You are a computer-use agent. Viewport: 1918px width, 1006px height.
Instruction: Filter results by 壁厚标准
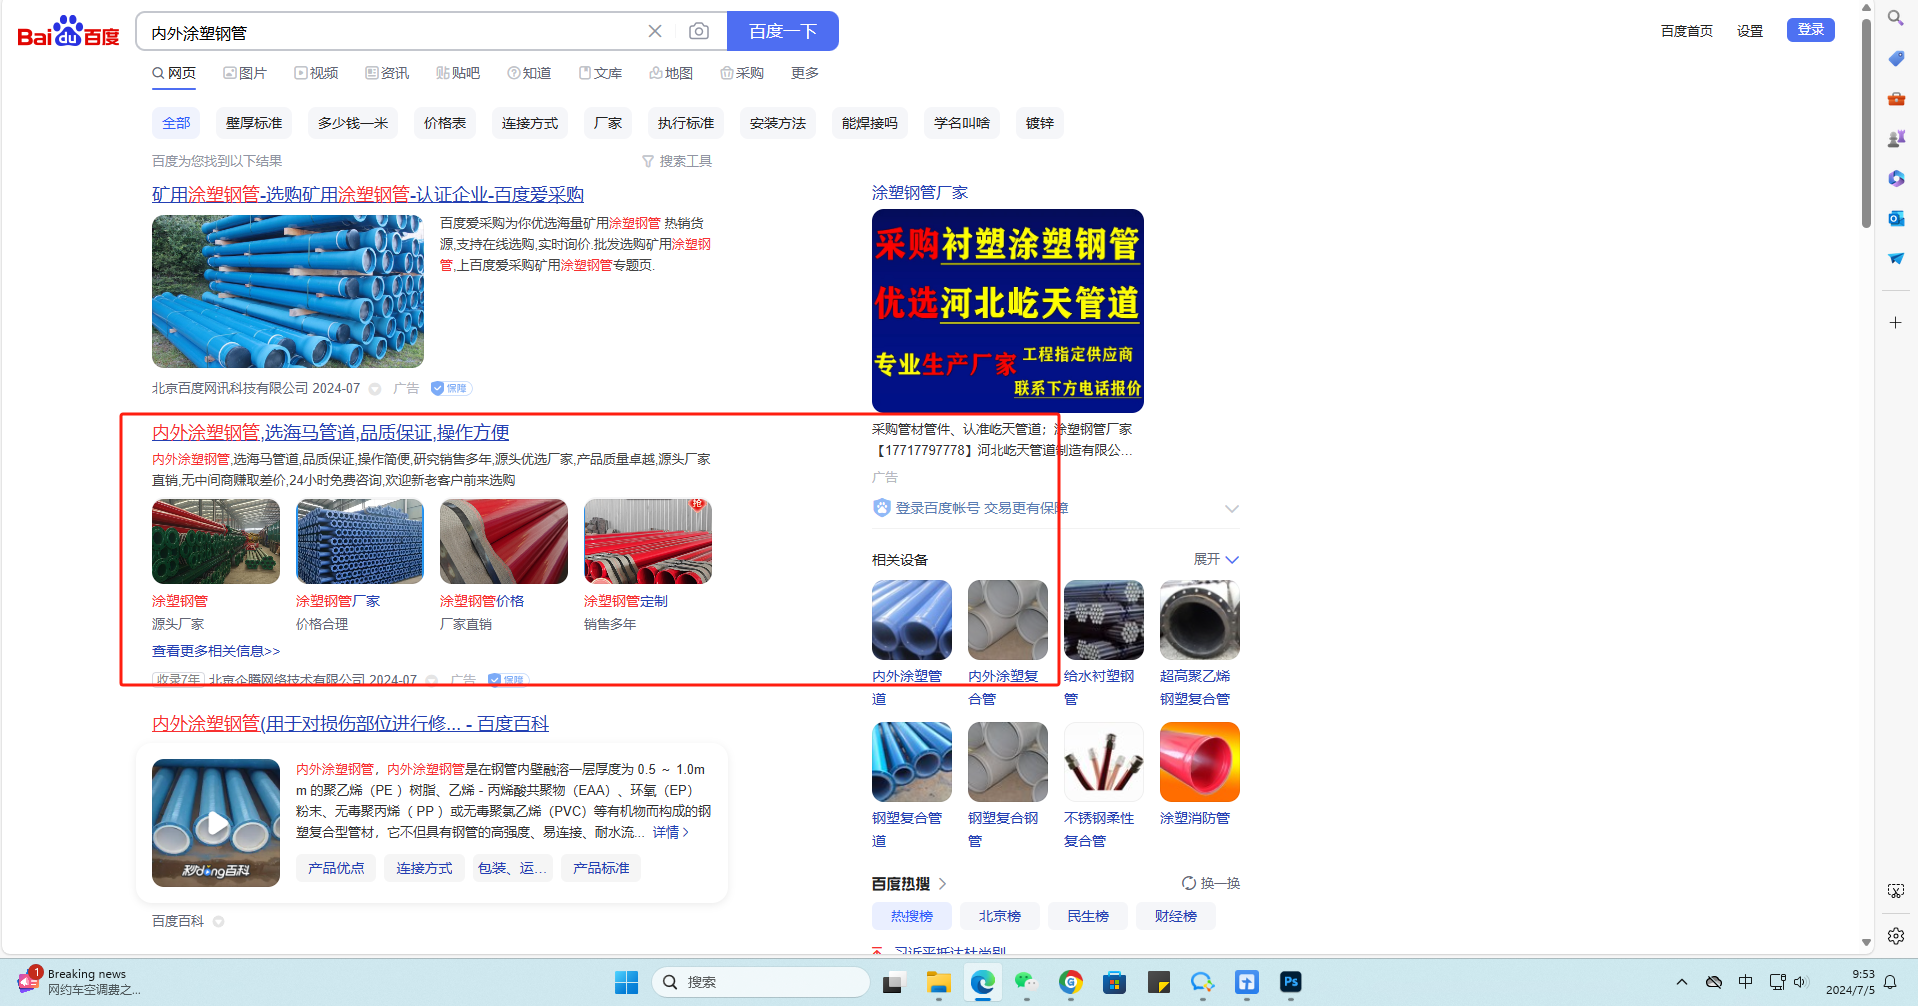(254, 123)
